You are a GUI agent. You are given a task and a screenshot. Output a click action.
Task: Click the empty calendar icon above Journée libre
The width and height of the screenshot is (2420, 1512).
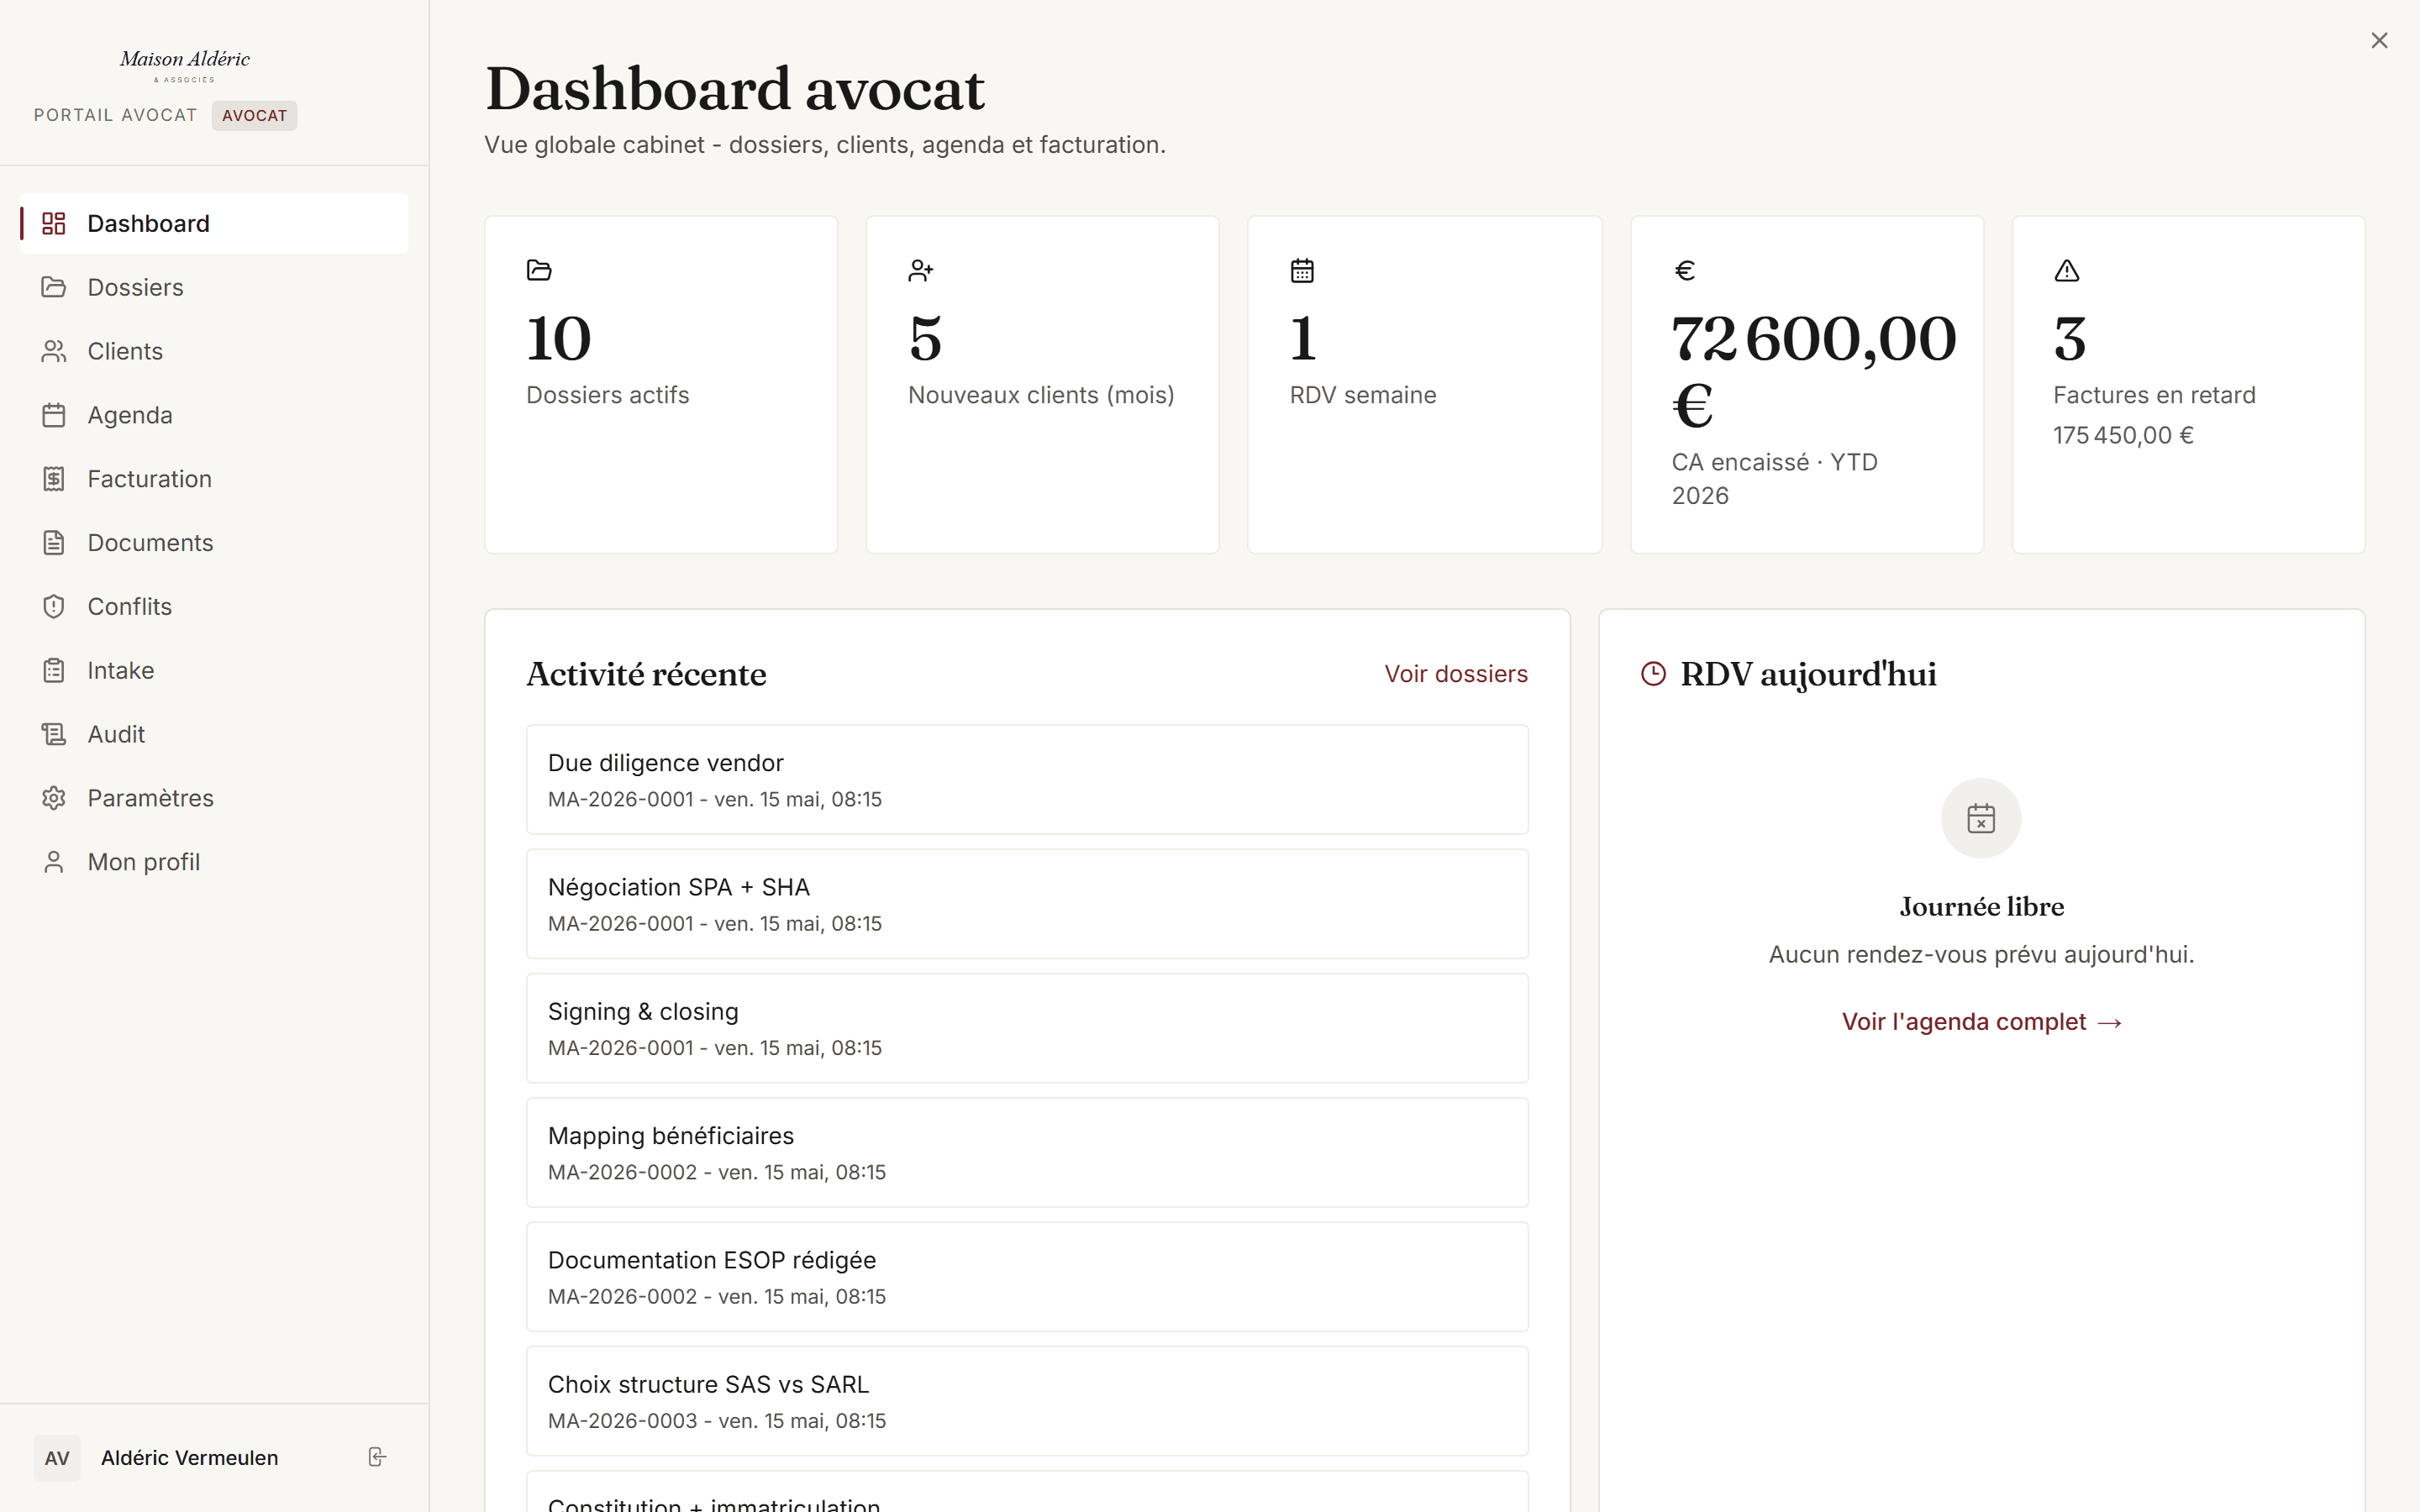[x=1981, y=818]
